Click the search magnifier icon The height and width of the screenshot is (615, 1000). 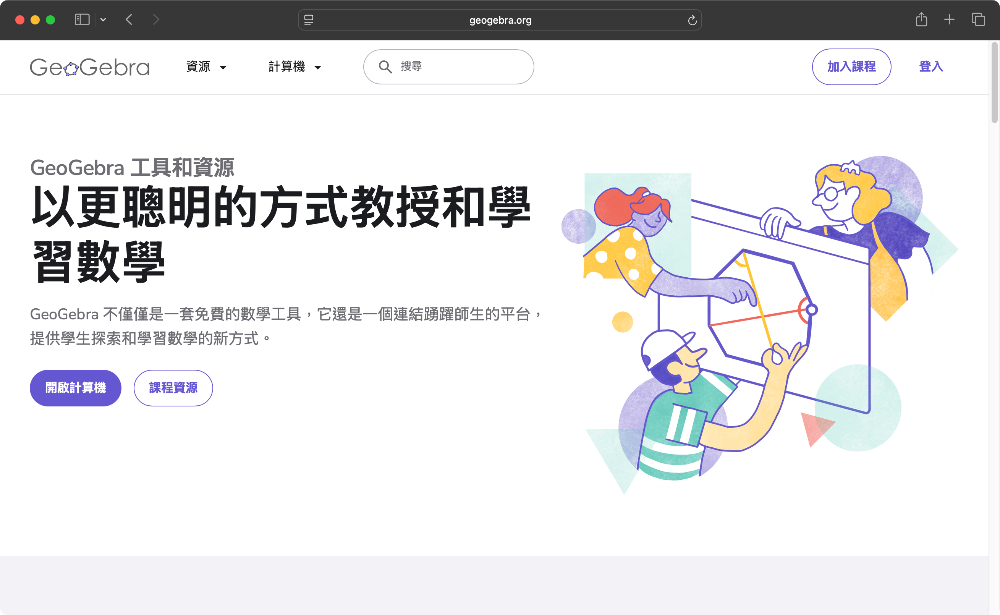click(385, 66)
